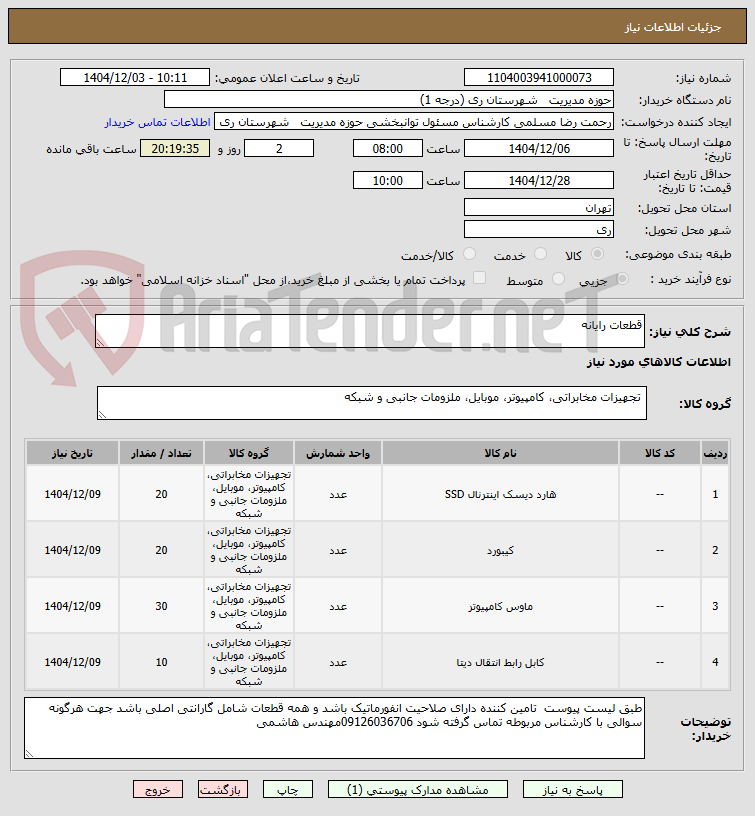755x816 pixels.
Task: Click the واحد شمارش column header
Action: 338,453
